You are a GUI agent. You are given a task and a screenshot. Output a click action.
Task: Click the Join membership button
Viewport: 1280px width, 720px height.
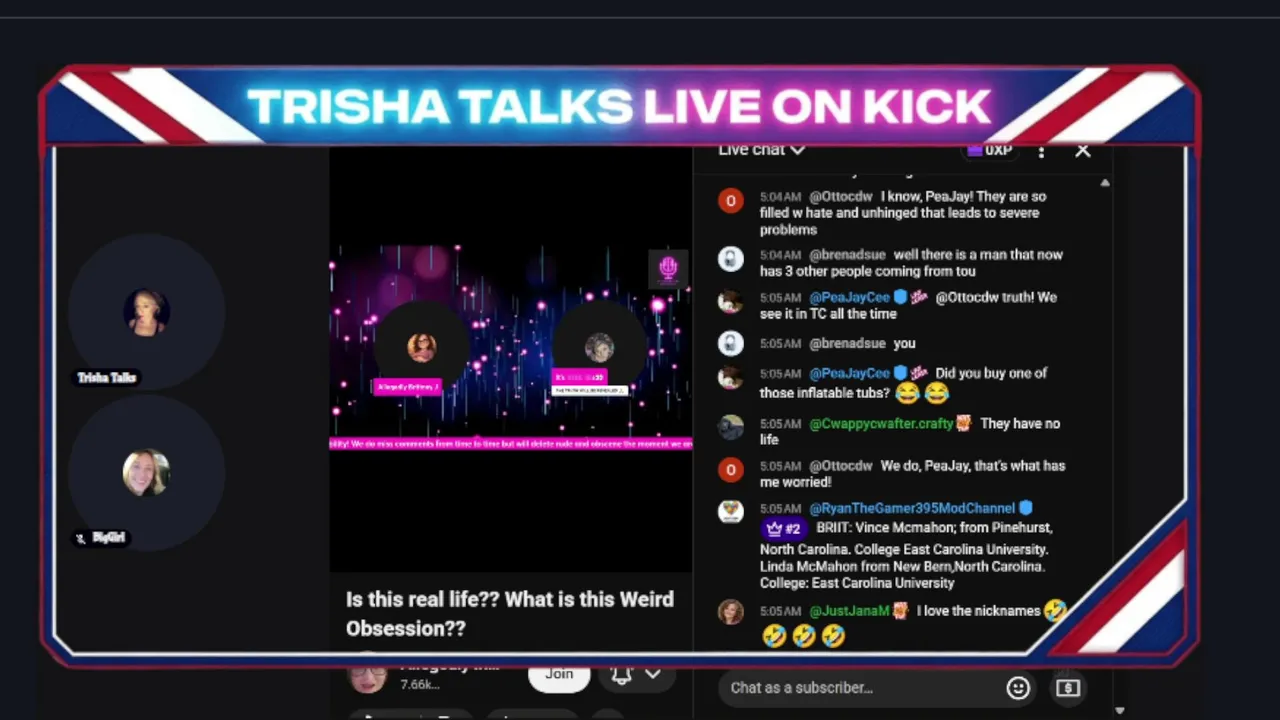coord(559,675)
